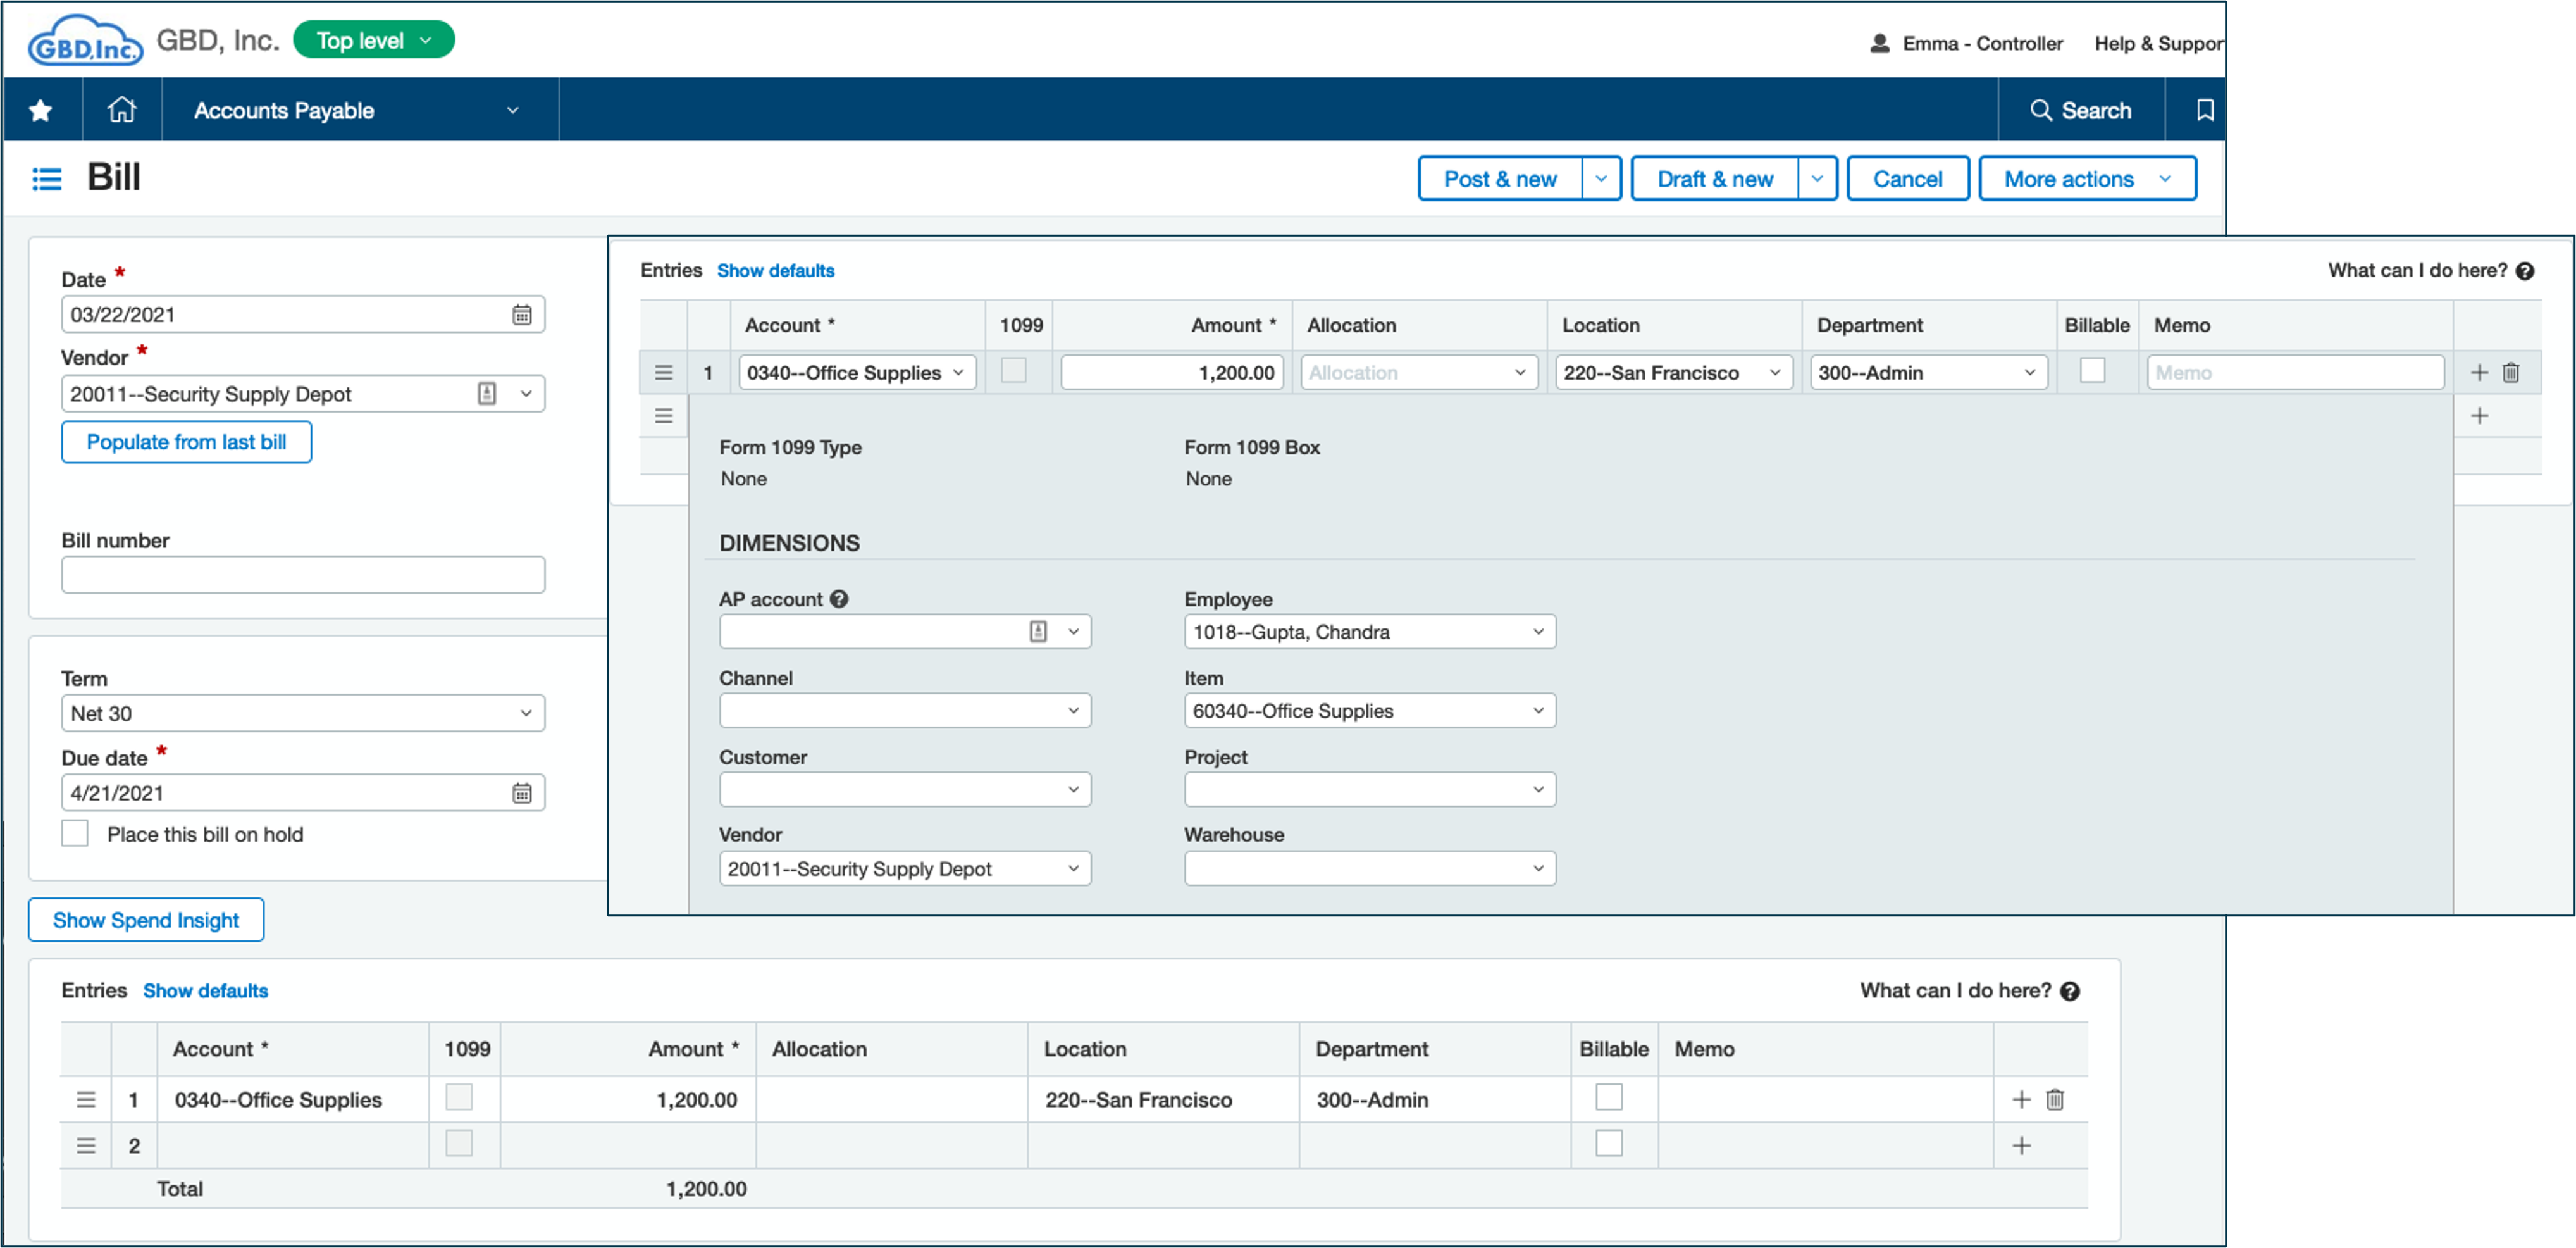
Task: Check the 1099 box for Office Supplies in the upper entries row
Action: [1013, 371]
